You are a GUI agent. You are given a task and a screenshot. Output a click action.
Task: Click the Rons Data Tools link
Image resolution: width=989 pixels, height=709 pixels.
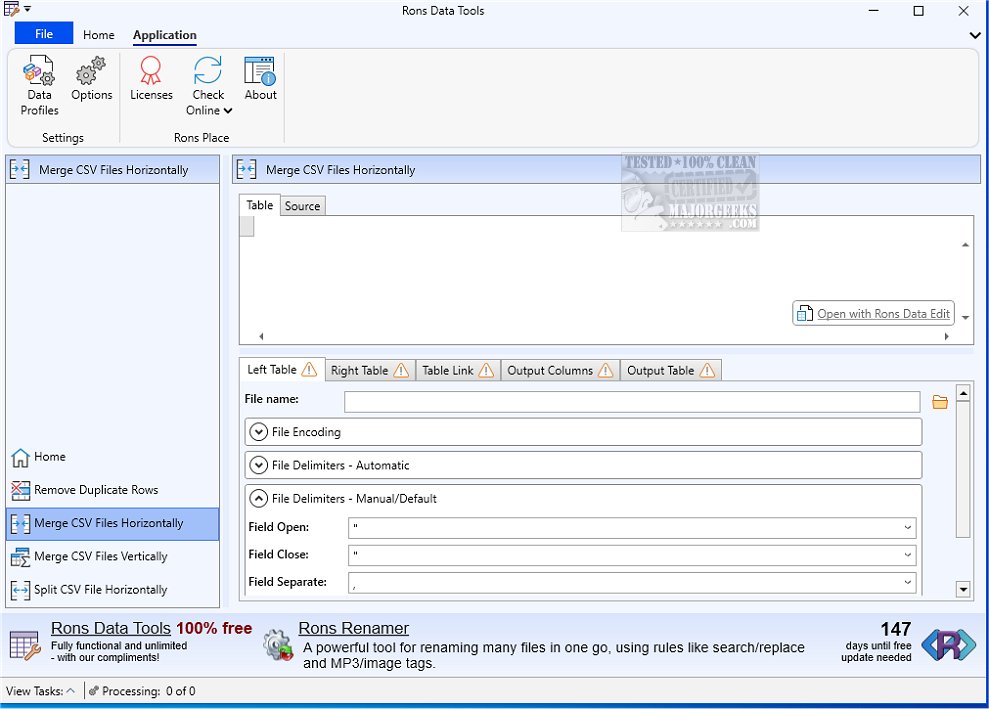pyautogui.click(x=110, y=628)
